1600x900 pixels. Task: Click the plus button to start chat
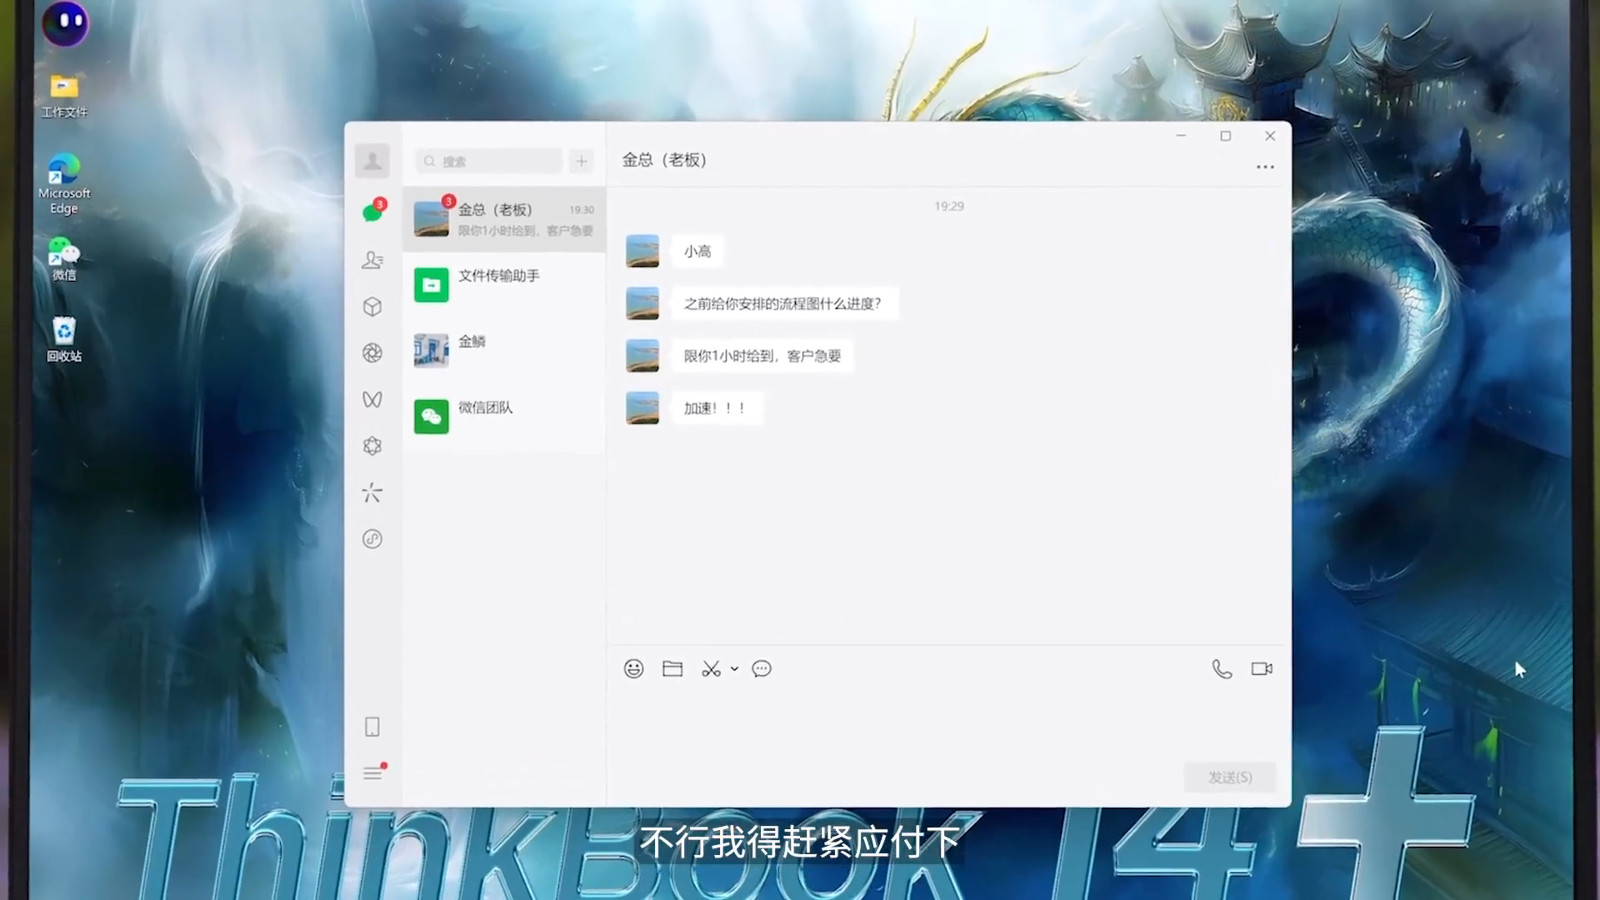point(581,161)
